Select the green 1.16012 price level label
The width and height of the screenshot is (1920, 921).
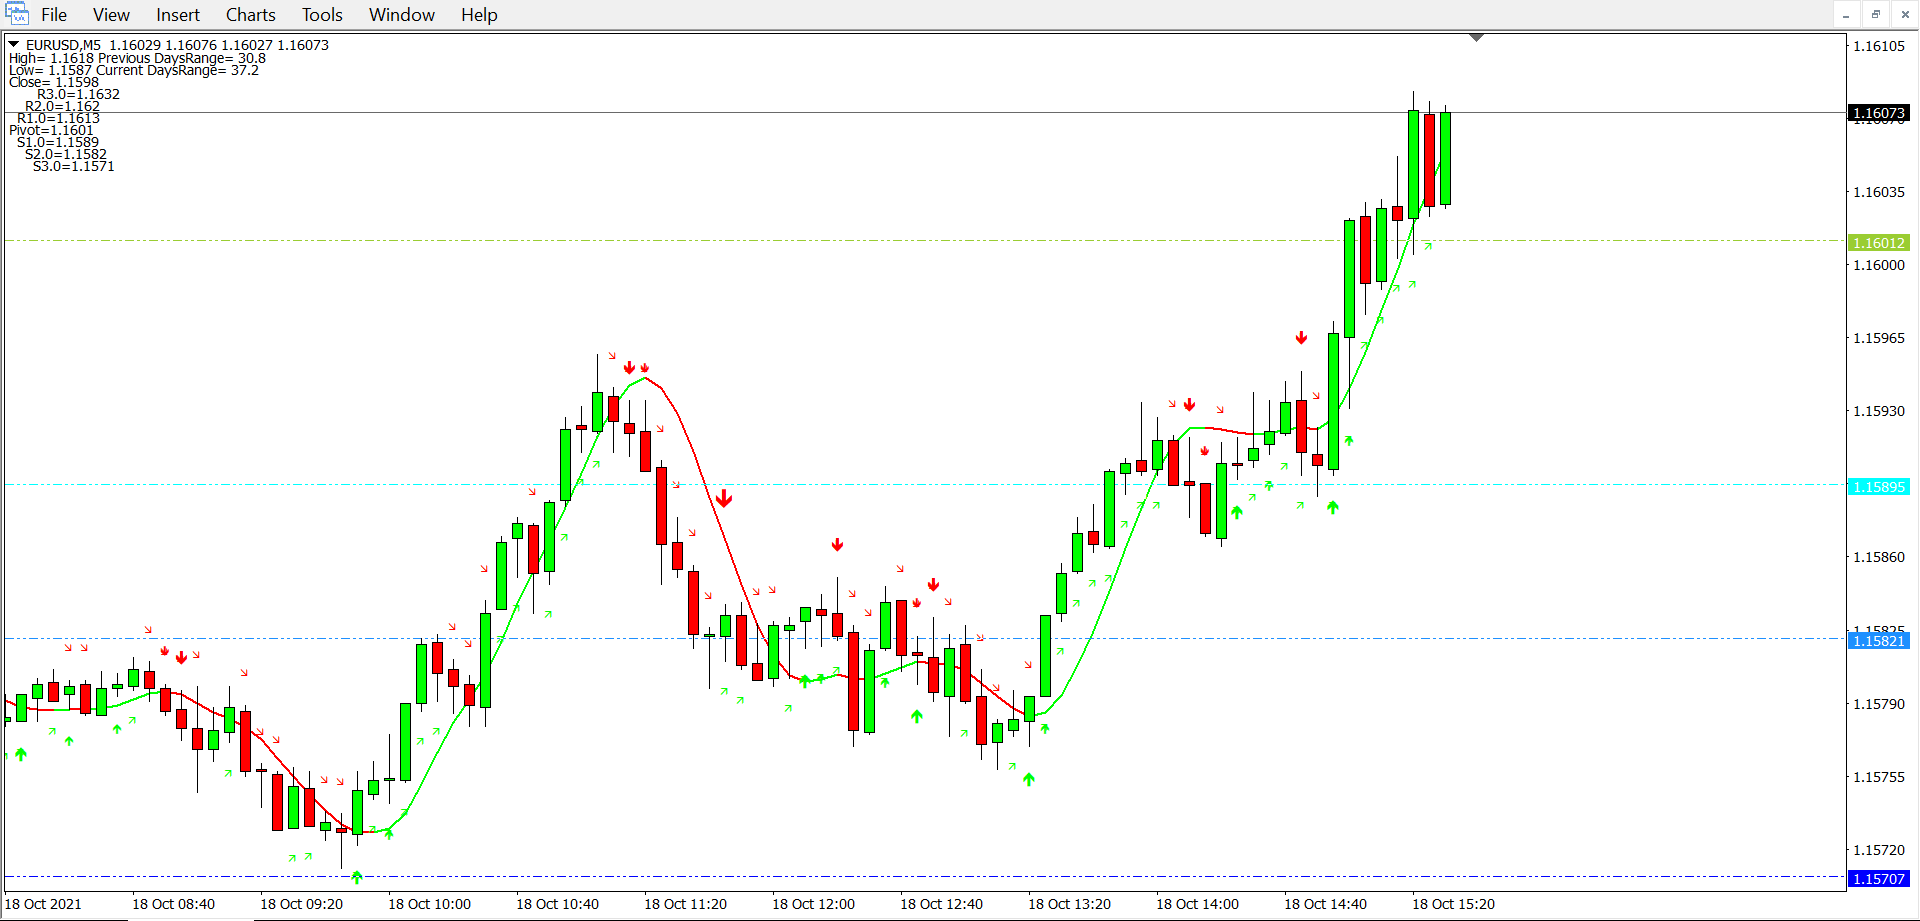point(1878,243)
